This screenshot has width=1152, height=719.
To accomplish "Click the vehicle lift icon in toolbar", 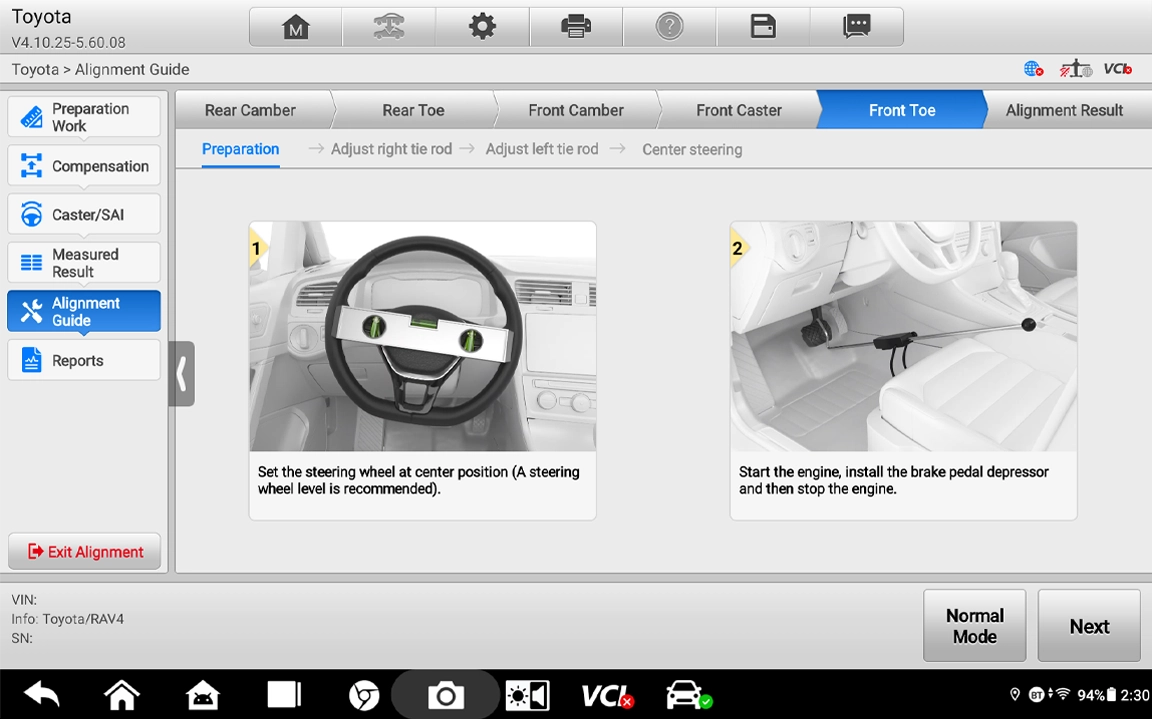I will point(389,27).
